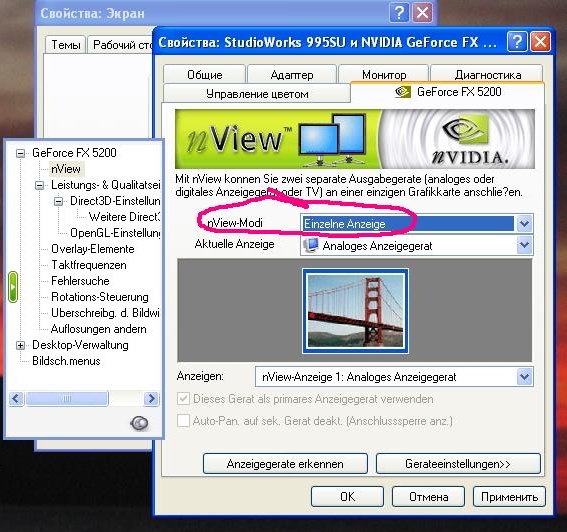
Task: Open the Anzeigen dropdown arrow
Action: tap(524, 377)
